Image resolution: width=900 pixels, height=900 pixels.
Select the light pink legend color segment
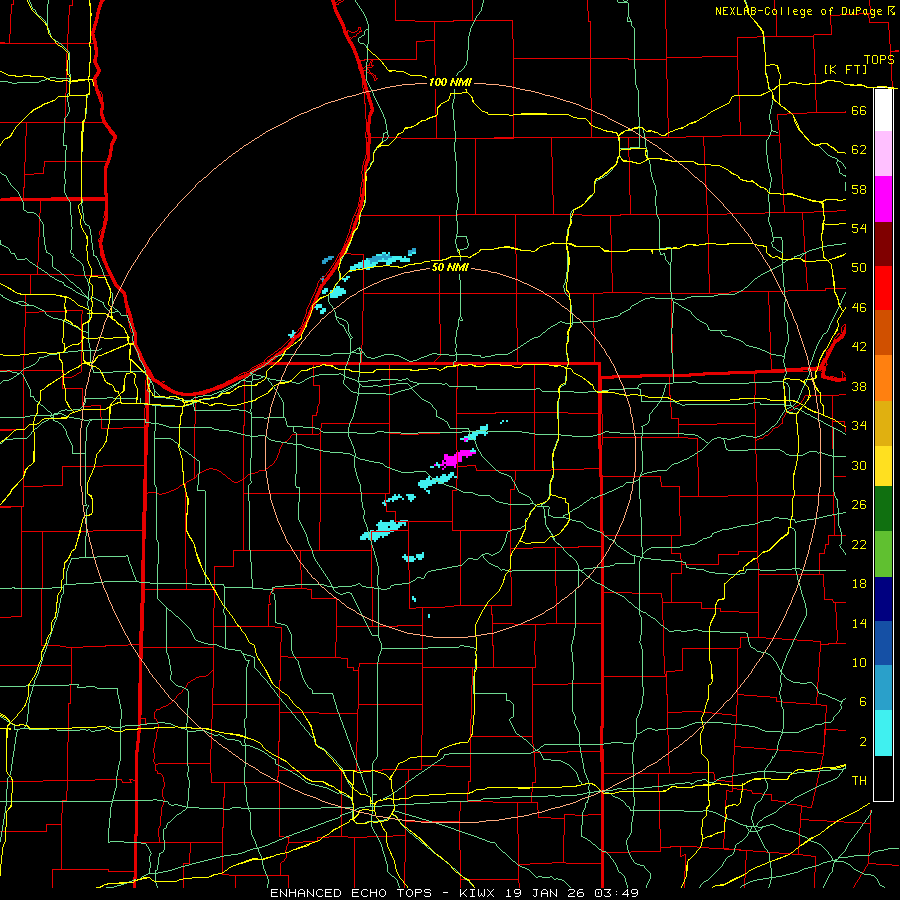883,153
